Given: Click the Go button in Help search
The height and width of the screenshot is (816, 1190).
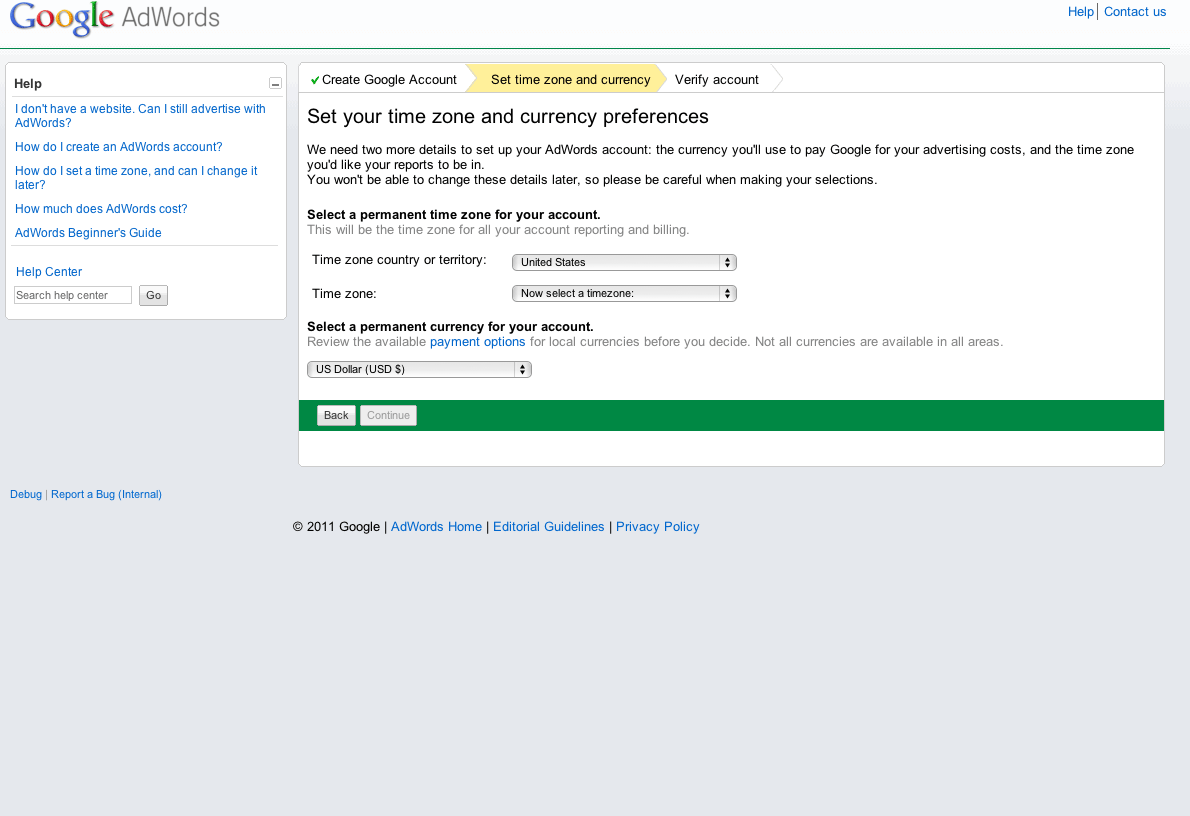Looking at the screenshot, I should 153,295.
